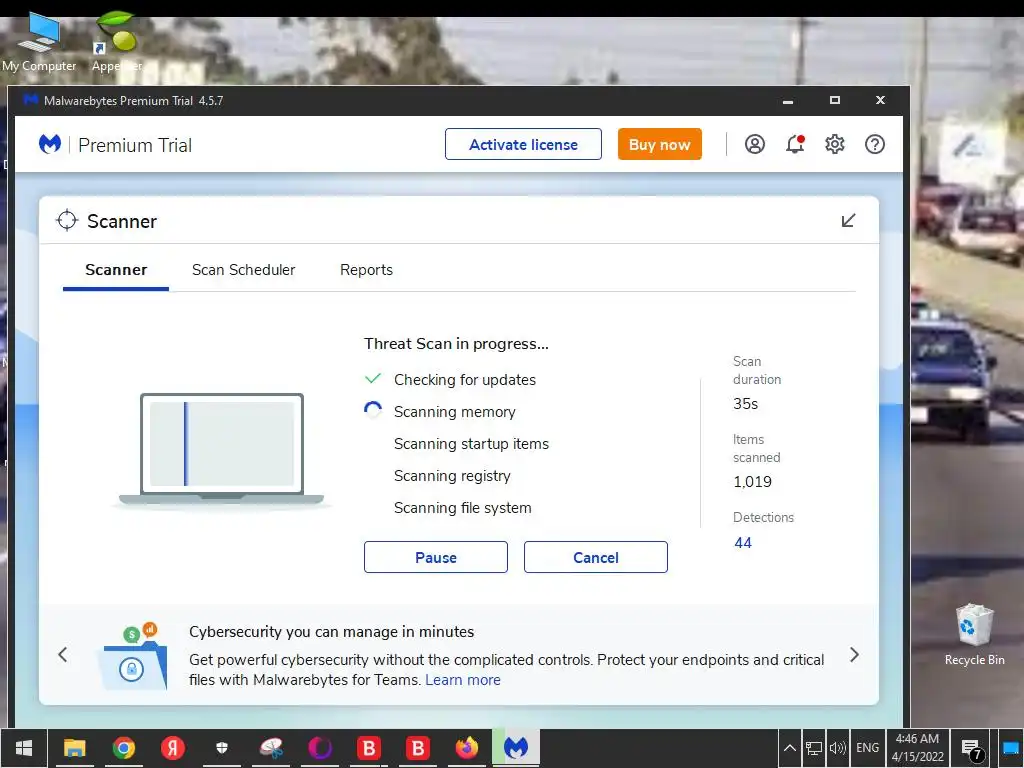Click the 'Scanning file system' step text
Image resolution: width=1024 pixels, height=768 pixels.
(462, 508)
